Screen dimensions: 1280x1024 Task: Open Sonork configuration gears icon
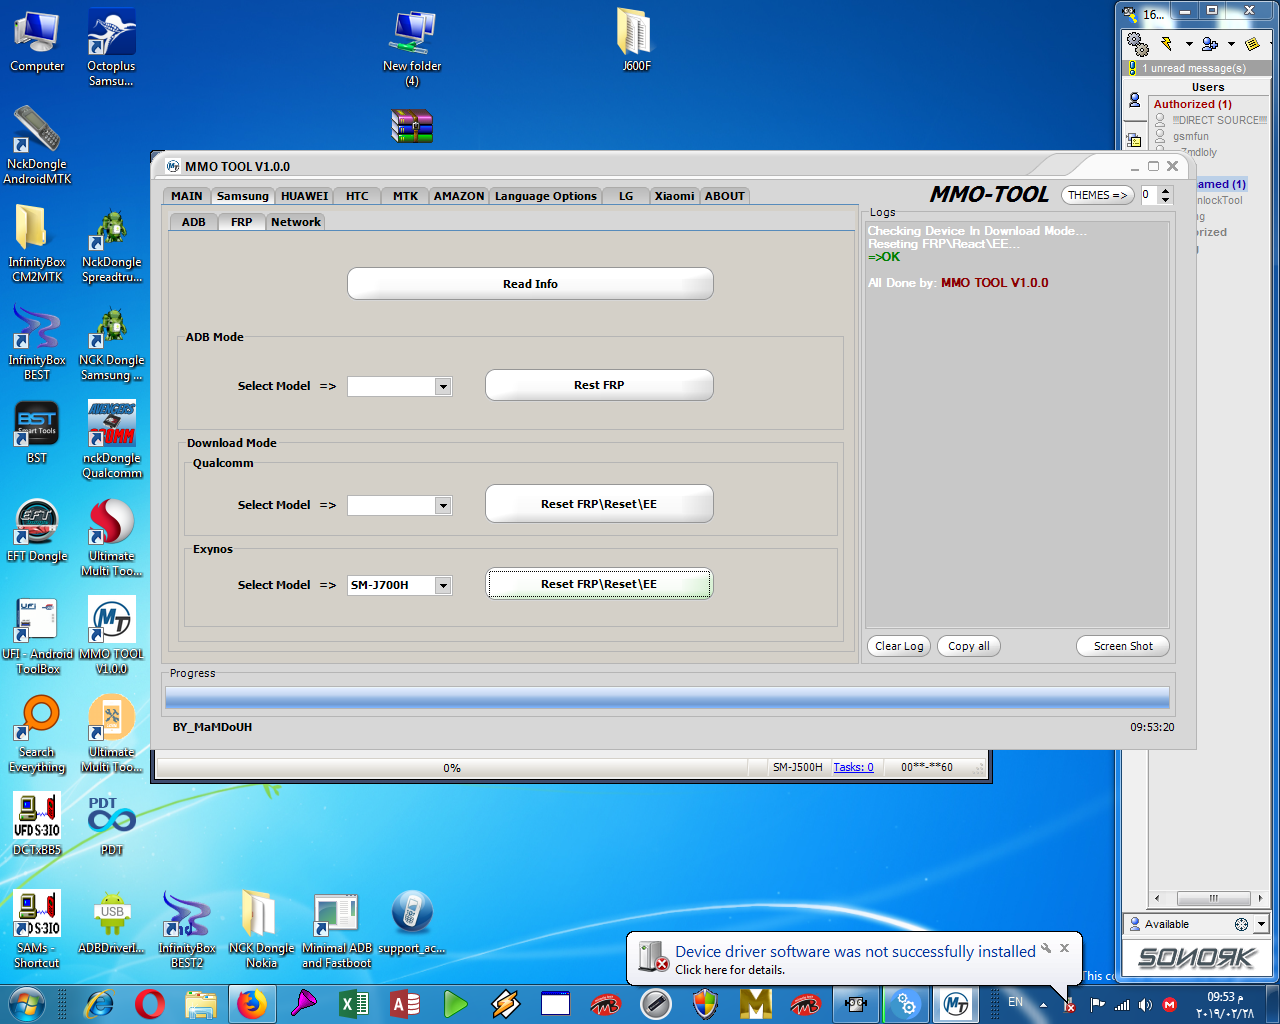pyautogui.click(x=1137, y=43)
